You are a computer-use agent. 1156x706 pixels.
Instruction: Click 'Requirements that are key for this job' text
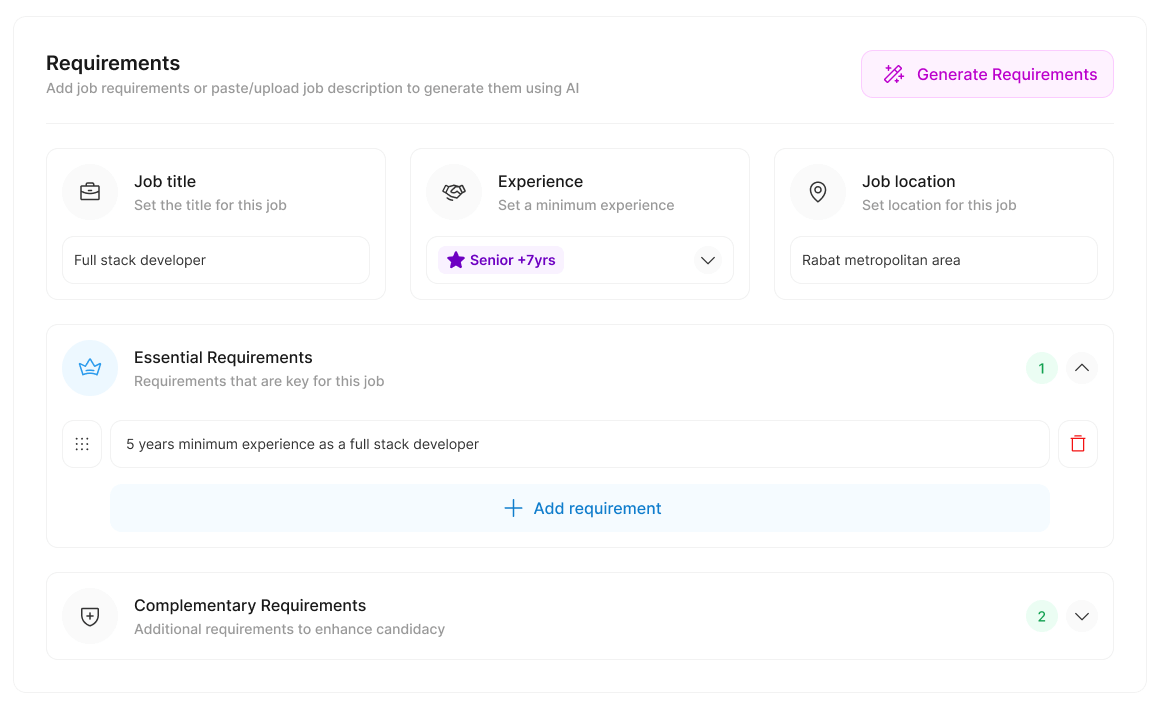point(259,382)
